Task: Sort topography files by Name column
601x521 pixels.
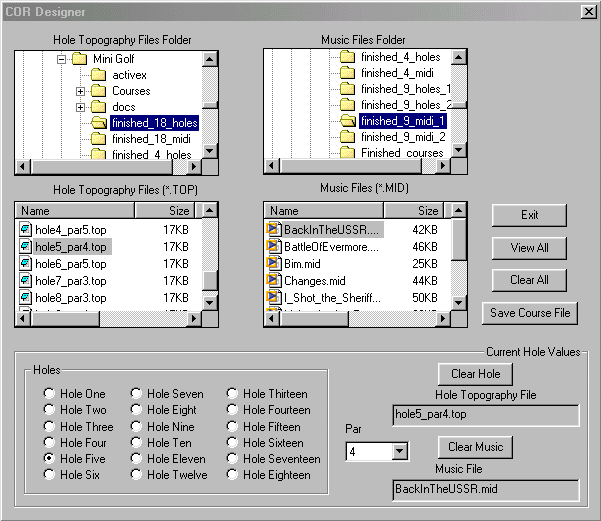Action: coord(75,211)
